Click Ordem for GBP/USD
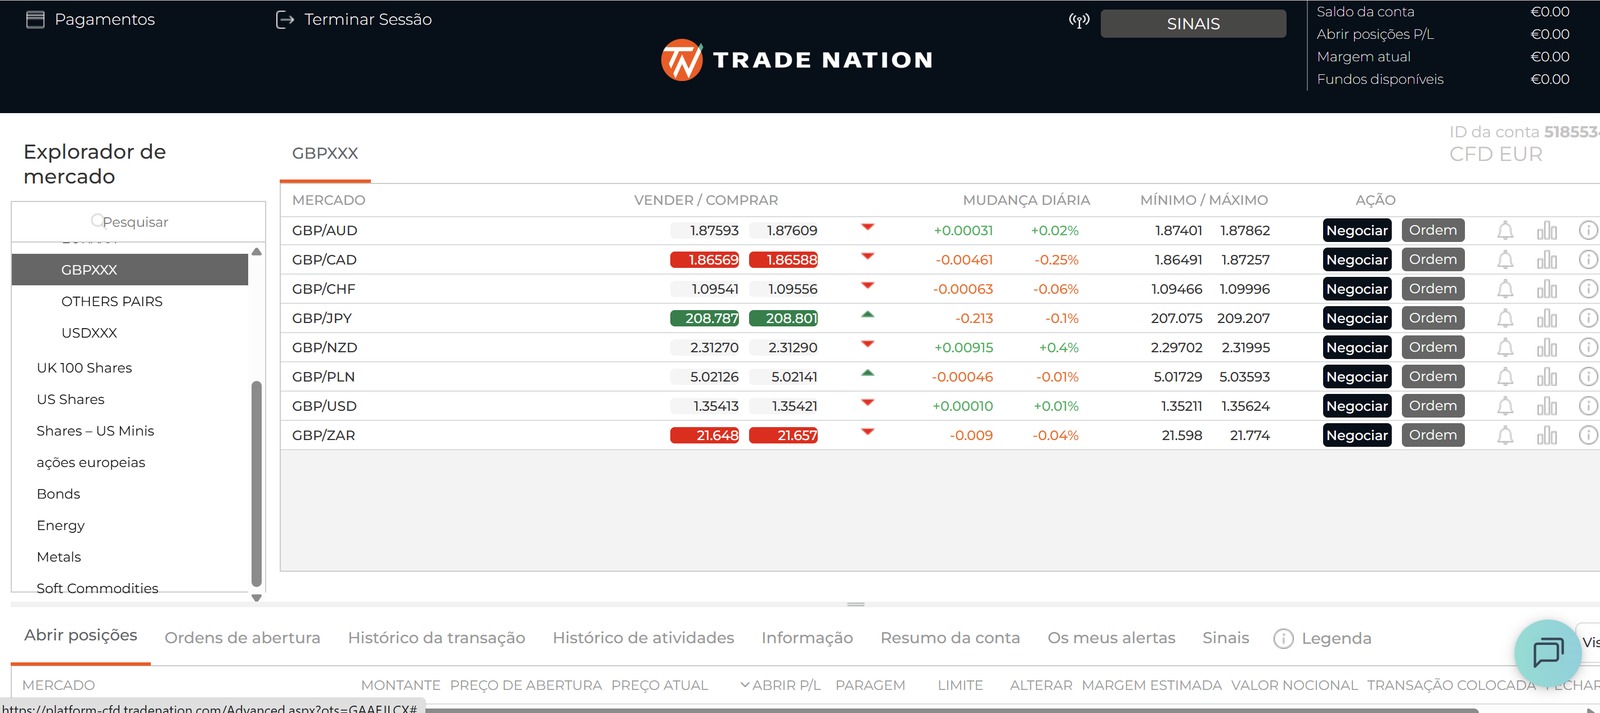 [1433, 405]
